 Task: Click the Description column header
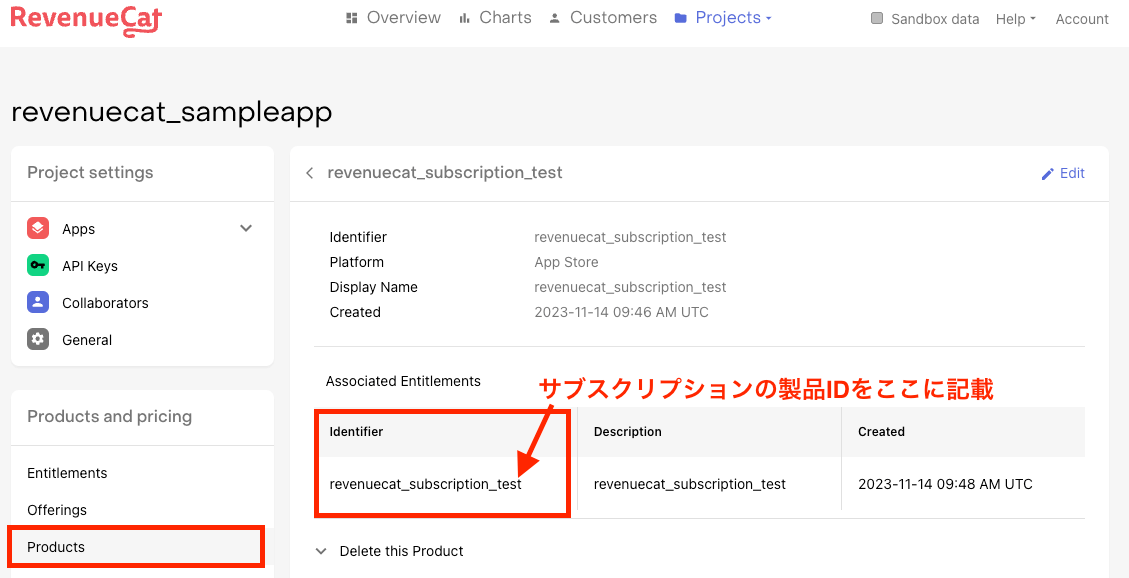(x=627, y=432)
